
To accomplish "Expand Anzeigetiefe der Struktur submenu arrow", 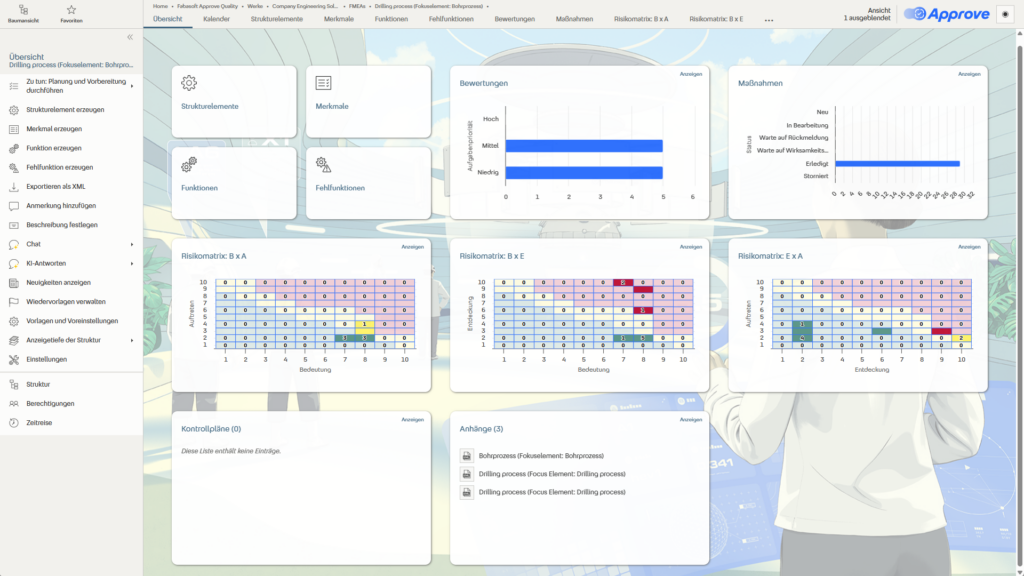I will pyautogui.click(x=132, y=340).
